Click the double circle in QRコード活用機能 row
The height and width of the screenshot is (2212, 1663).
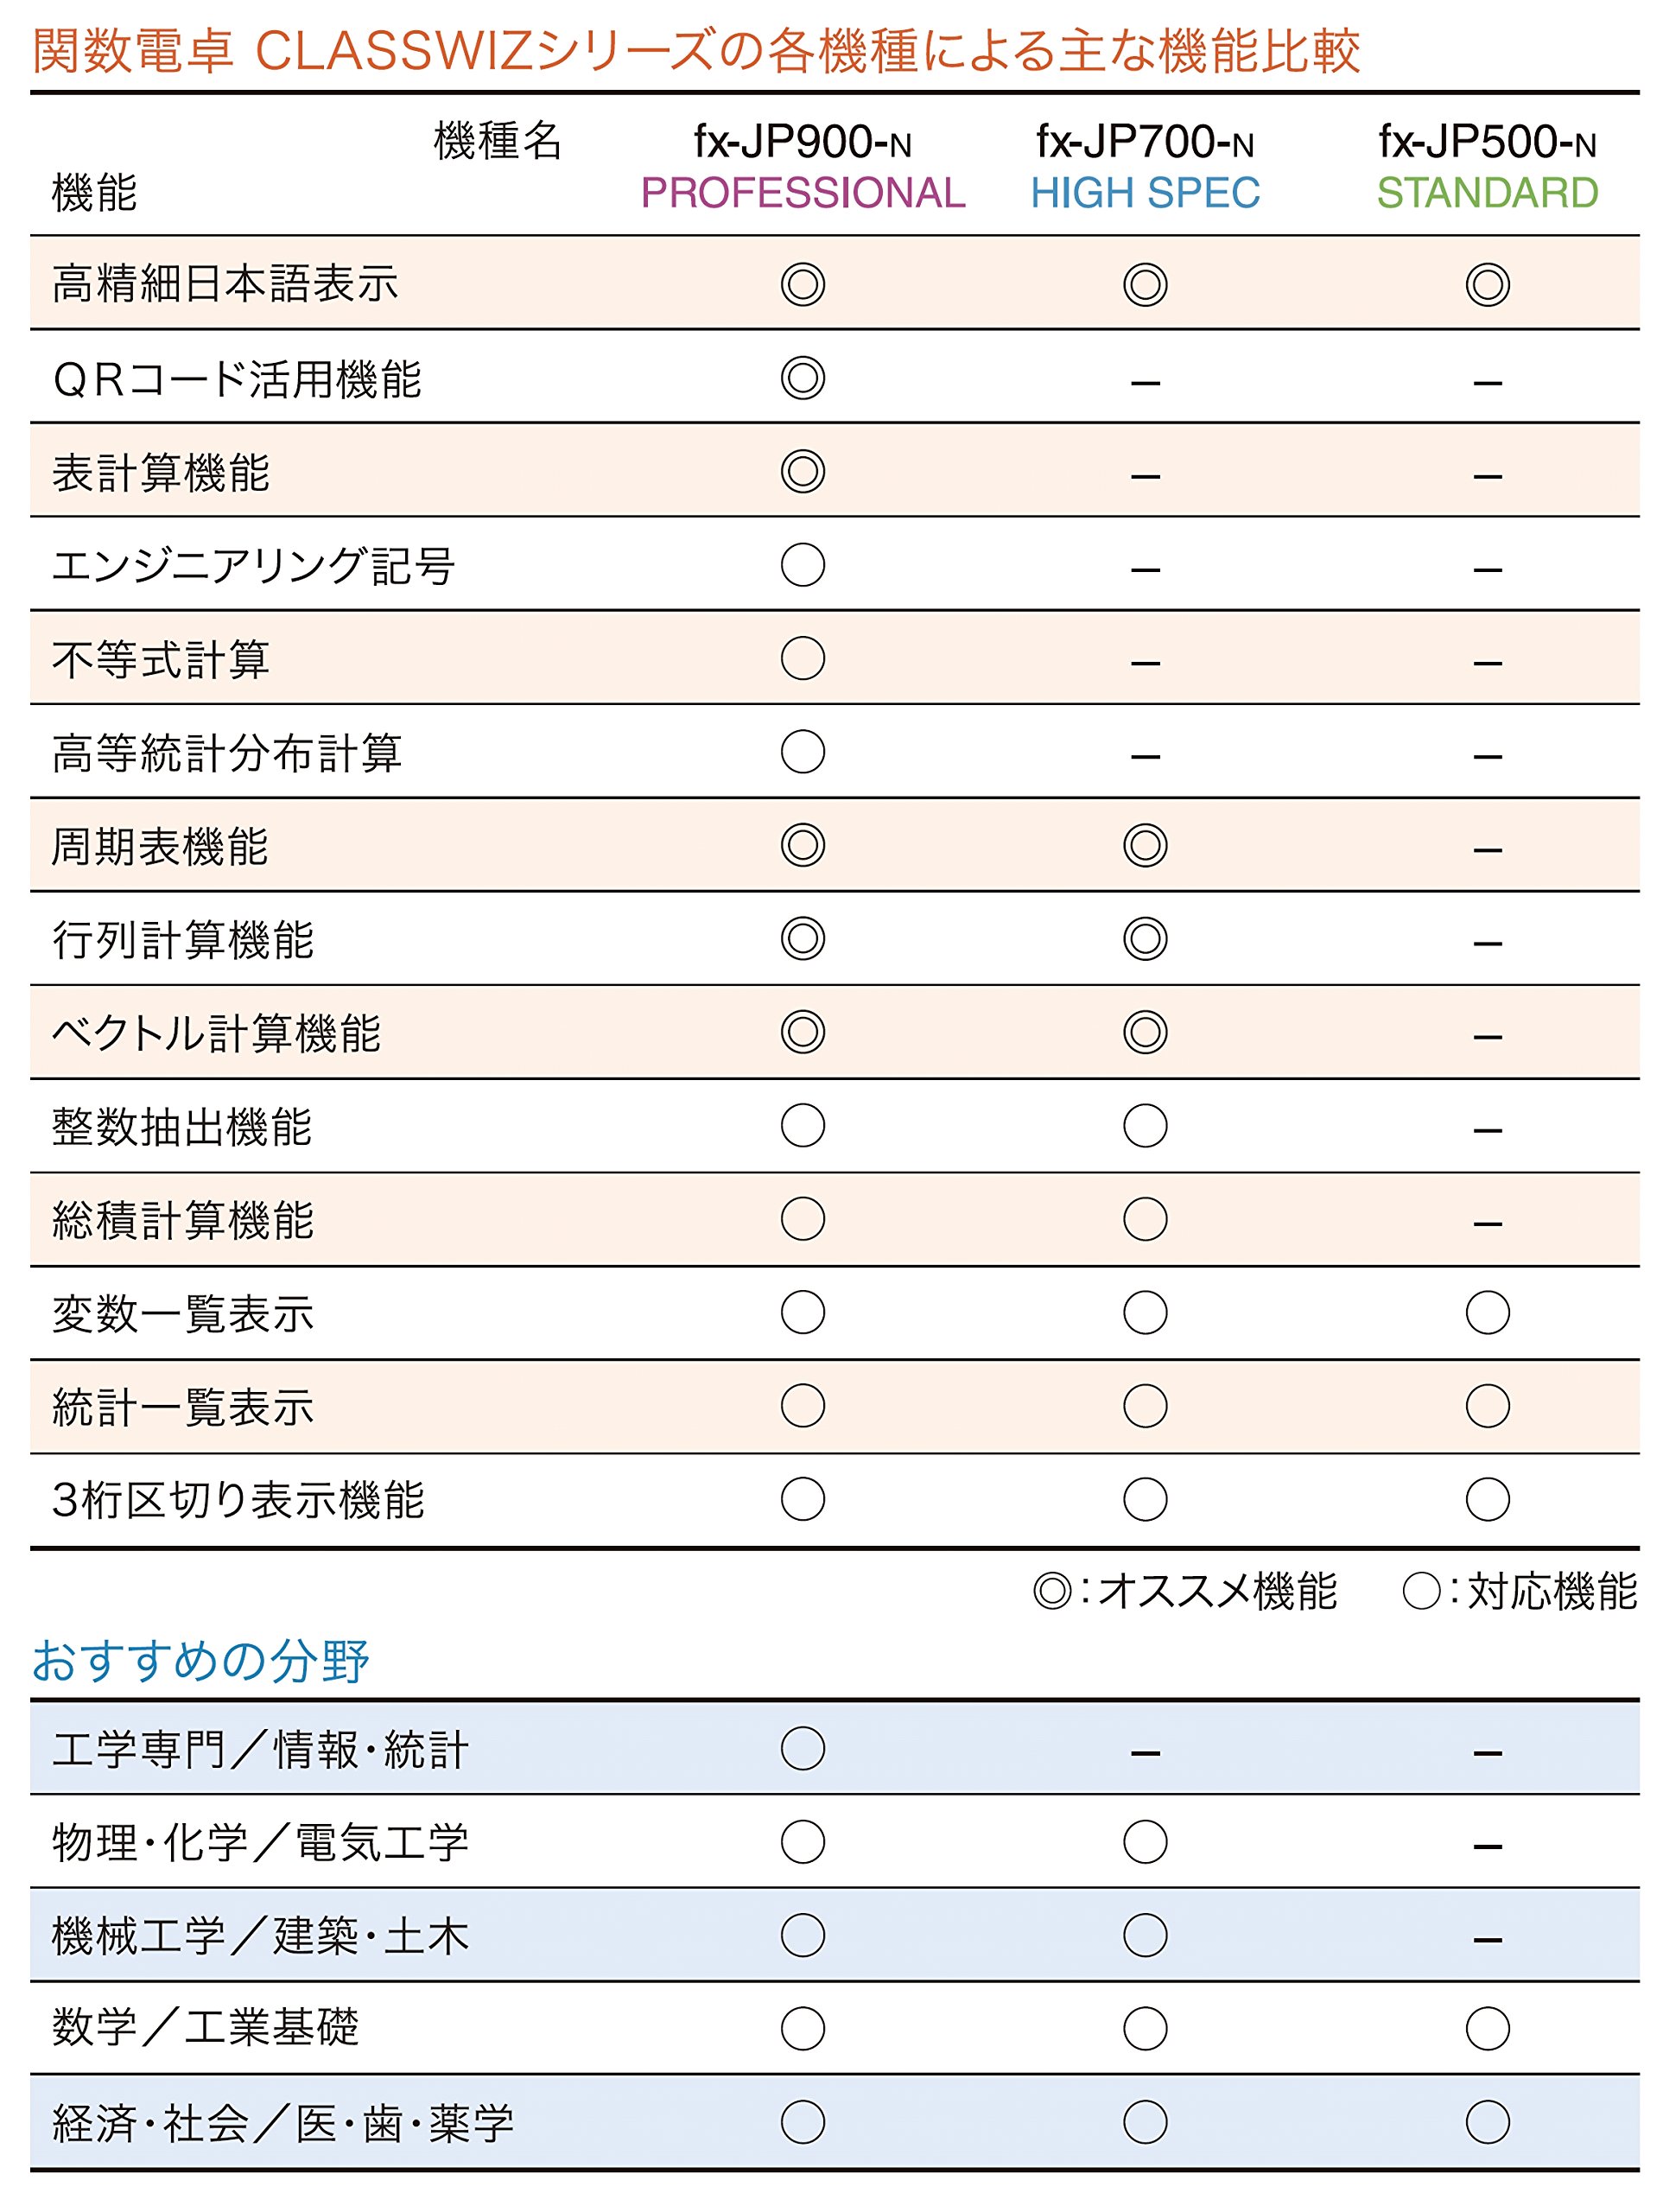tap(802, 378)
